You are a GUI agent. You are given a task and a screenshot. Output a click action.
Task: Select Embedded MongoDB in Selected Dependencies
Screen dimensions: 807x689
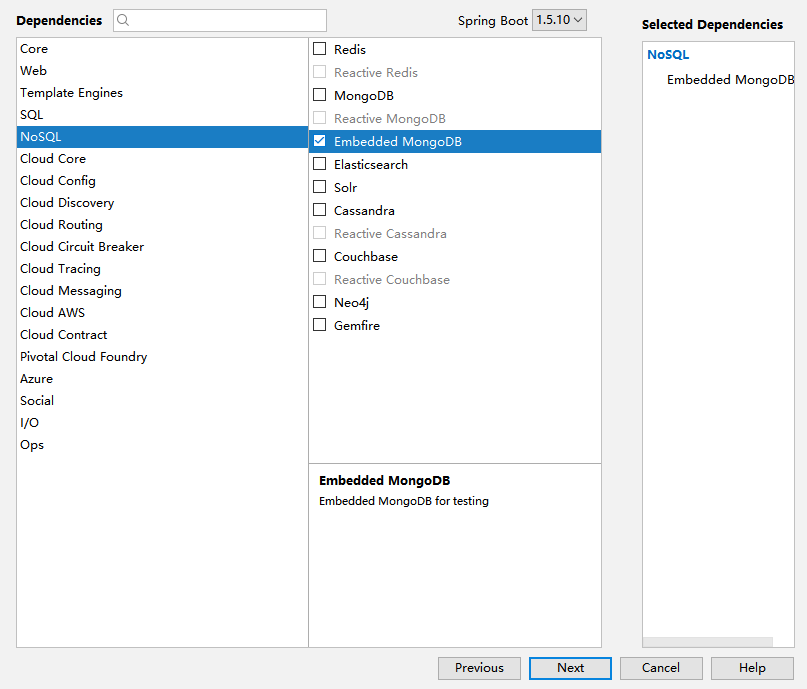(730, 80)
